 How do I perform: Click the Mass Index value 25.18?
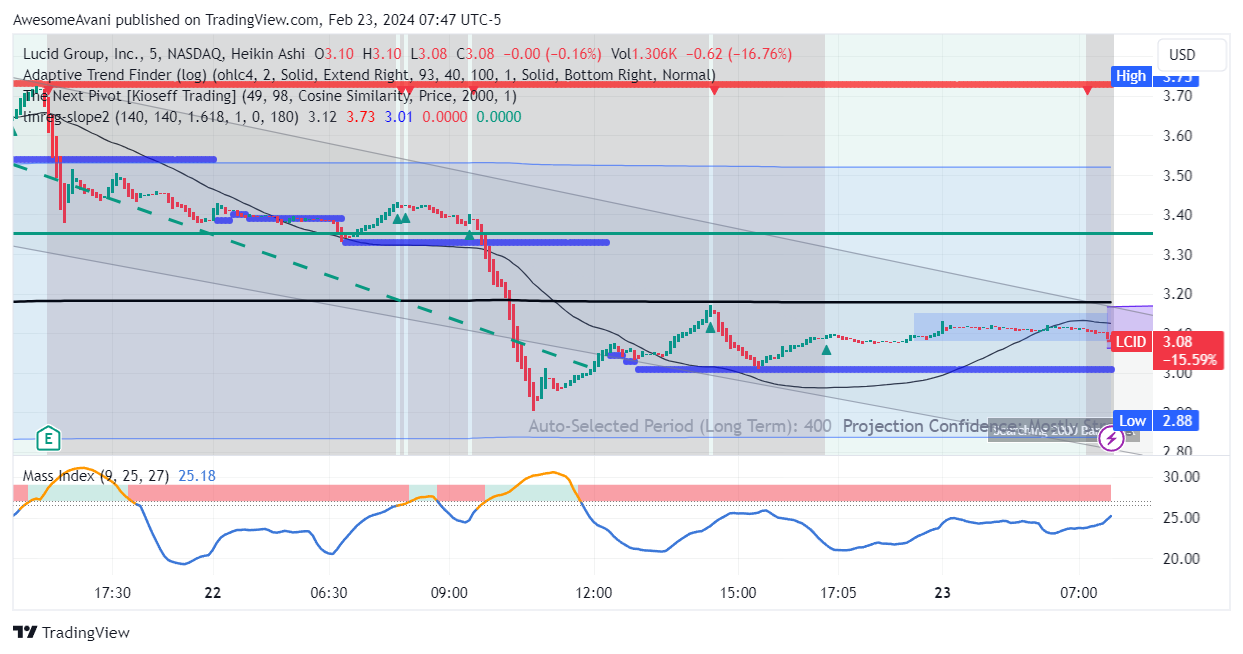point(195,477)
